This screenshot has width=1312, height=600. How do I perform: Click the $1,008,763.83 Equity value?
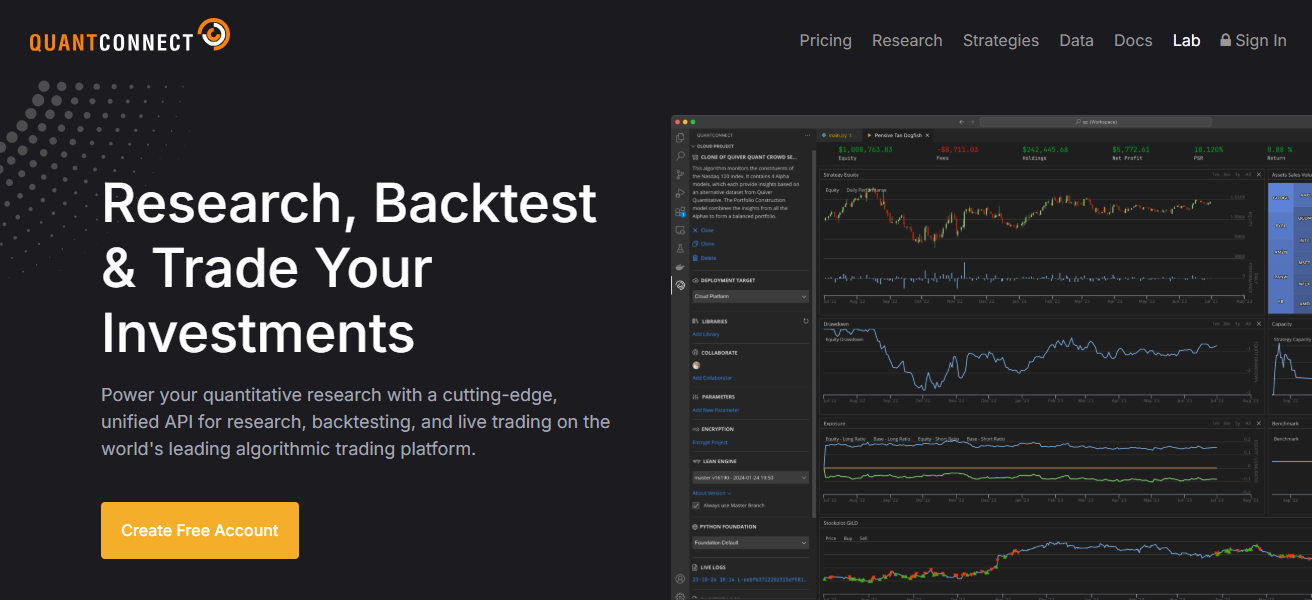tap(866, 149)
